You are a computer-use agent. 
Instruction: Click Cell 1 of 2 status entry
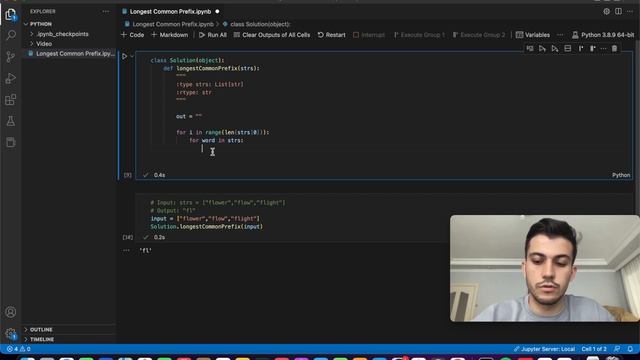click(594, 349)
